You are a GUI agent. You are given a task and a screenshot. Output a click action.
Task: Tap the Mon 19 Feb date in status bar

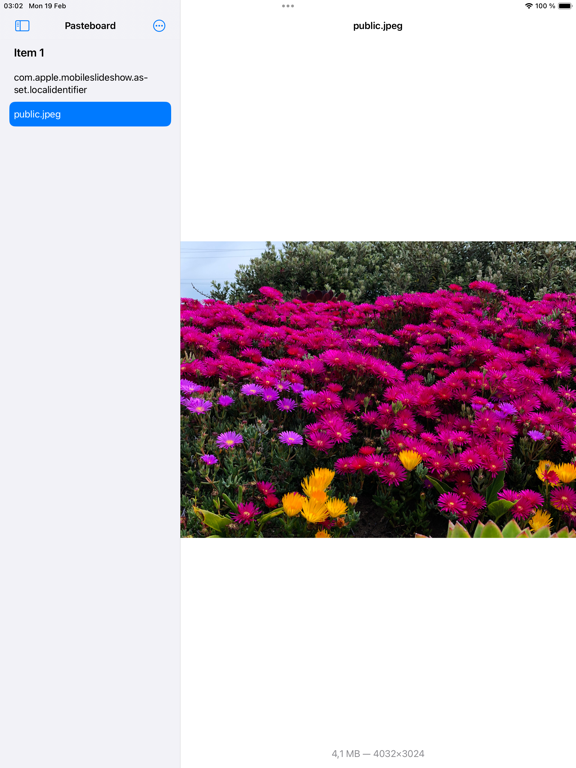click(47, 6)
